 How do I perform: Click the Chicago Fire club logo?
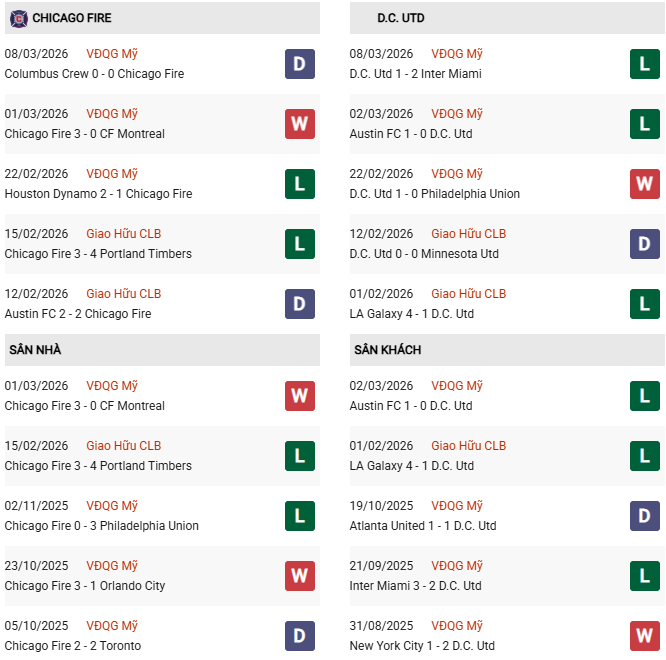click(x=18, y=18)
